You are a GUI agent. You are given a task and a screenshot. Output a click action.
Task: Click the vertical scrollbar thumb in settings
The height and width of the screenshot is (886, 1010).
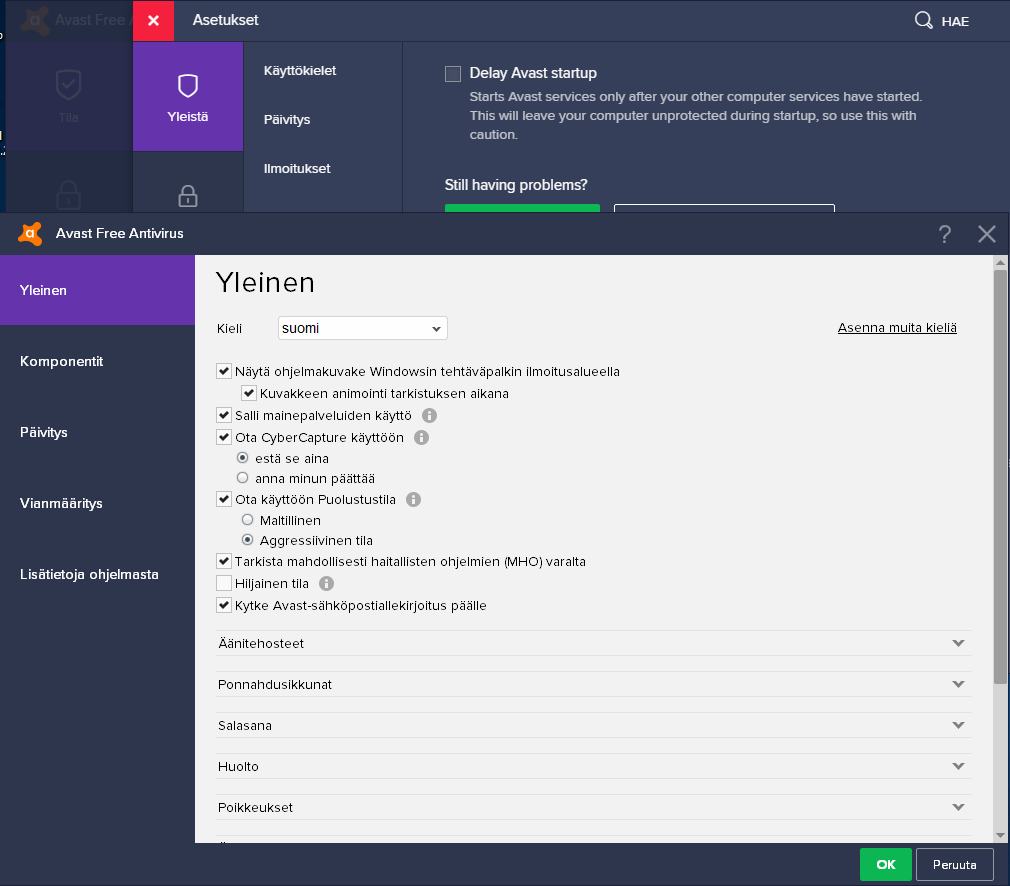(1000, 477)
